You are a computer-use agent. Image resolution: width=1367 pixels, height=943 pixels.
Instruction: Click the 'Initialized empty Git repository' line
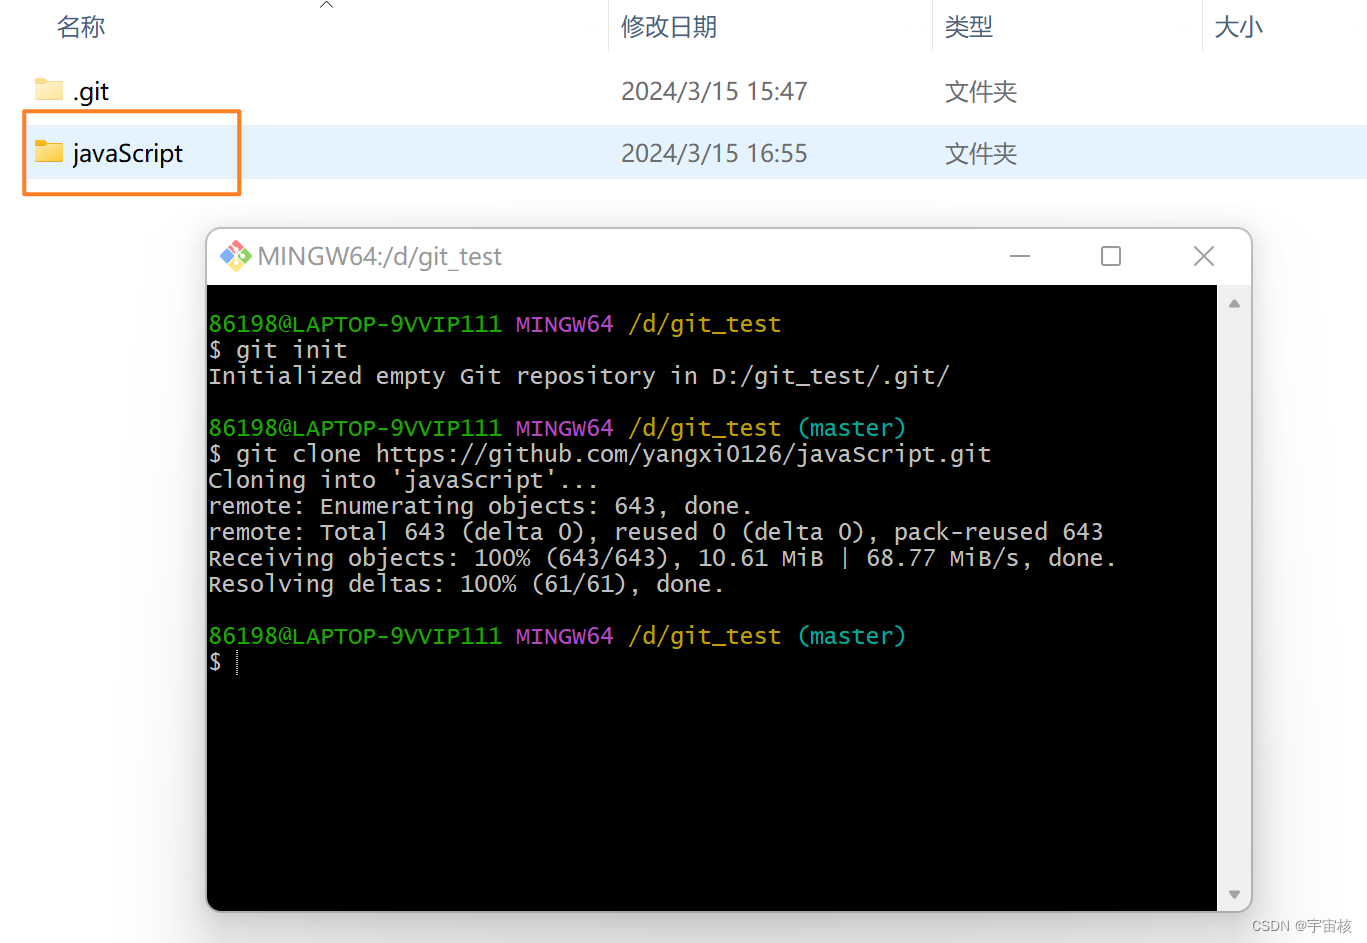coord(579,376)
